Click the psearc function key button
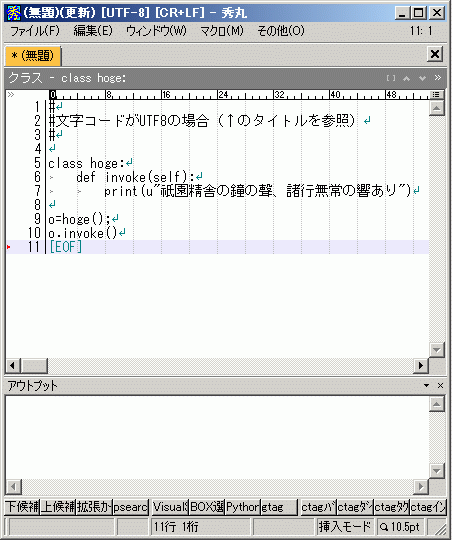 (131, 507)
